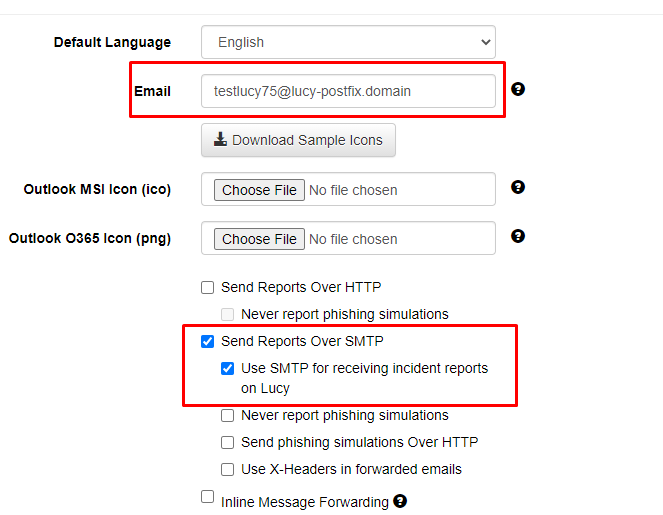
Task: Click the Download Sample Icons button
Action: tap(298, 140)
